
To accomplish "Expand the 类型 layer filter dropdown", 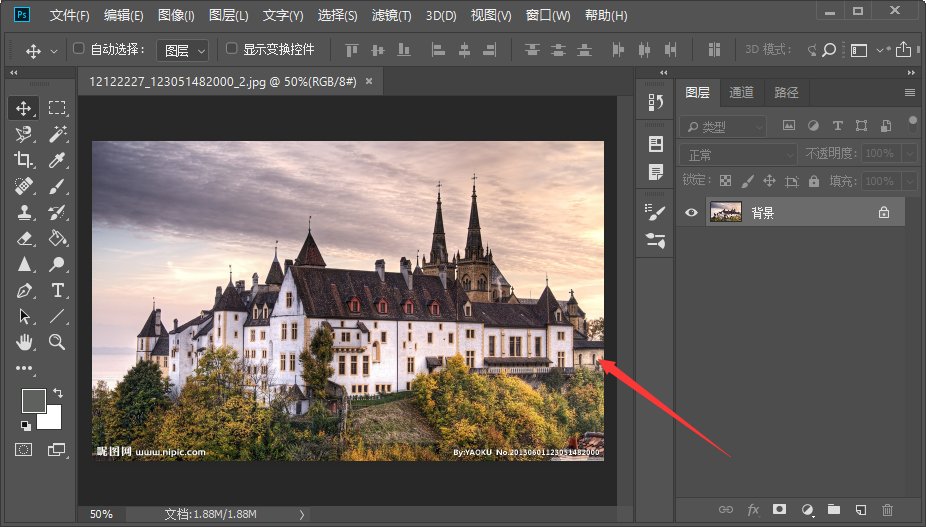I will pos(724,127).
